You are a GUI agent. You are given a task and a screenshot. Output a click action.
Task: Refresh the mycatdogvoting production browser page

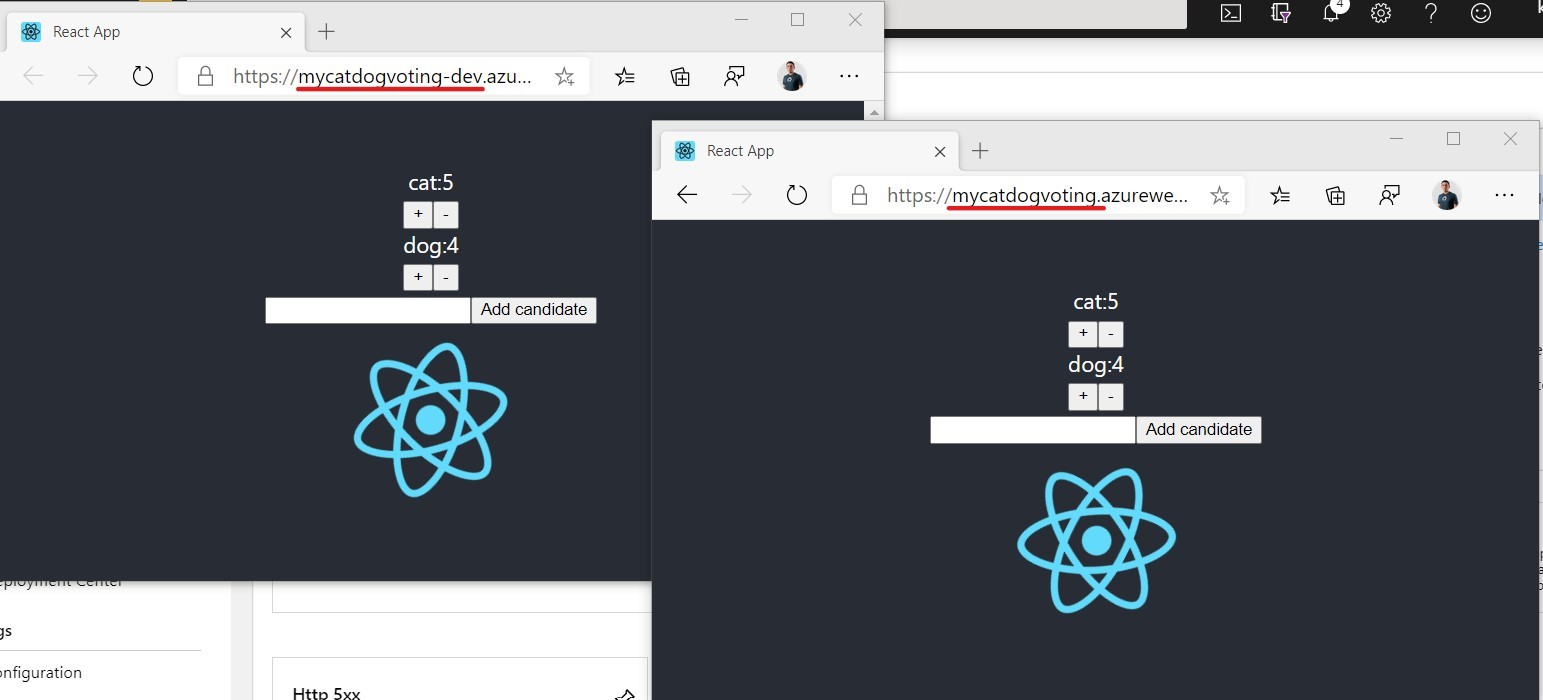(797, 195)
